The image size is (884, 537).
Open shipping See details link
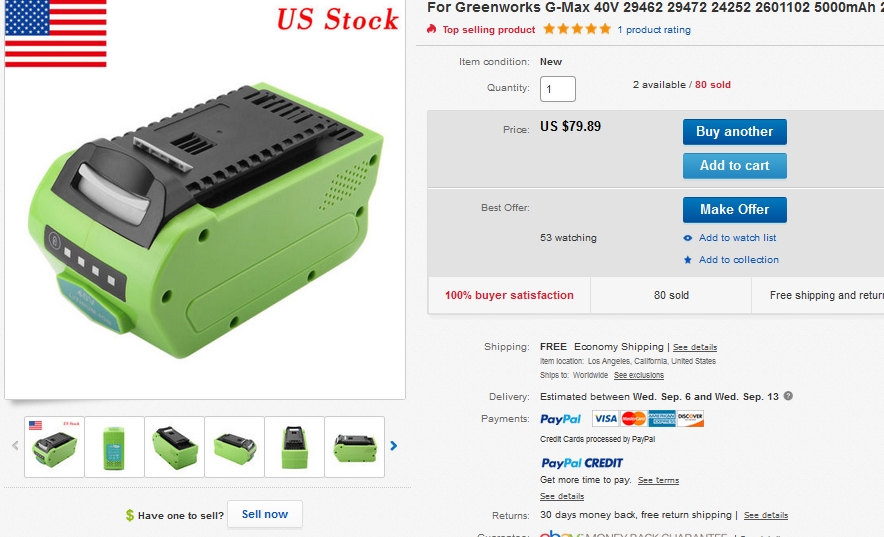[x=695, y=347]
